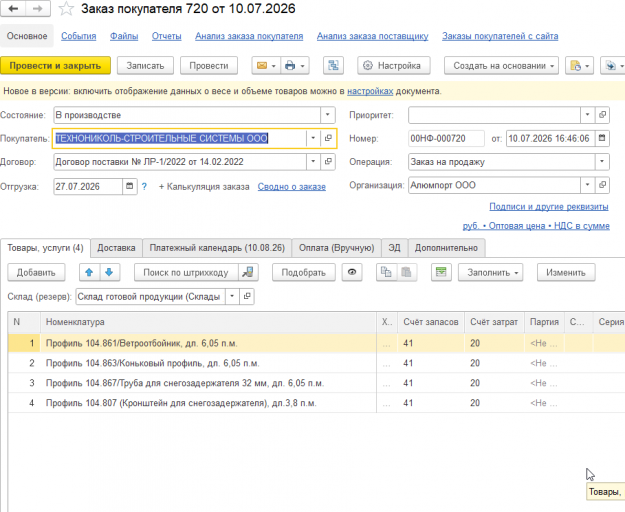Open Операция dropdown arrow
The width and height of the screenshot is (625, 512).
[x=602, y=162]
